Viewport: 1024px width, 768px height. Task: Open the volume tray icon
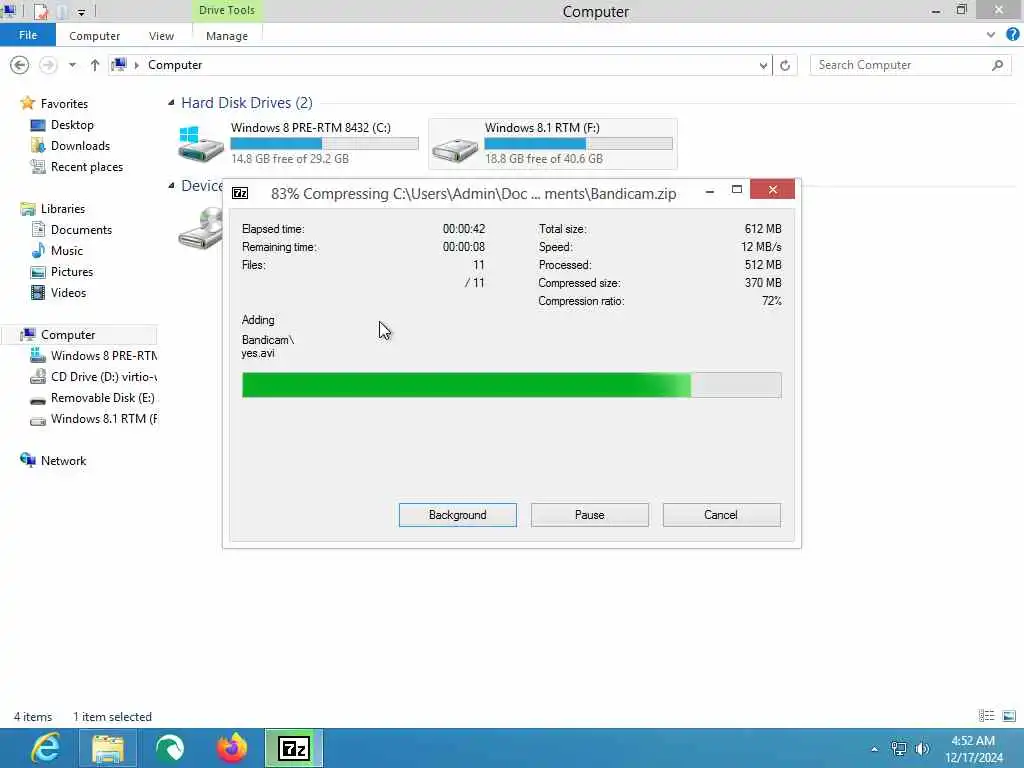click(x=922, y=749)
